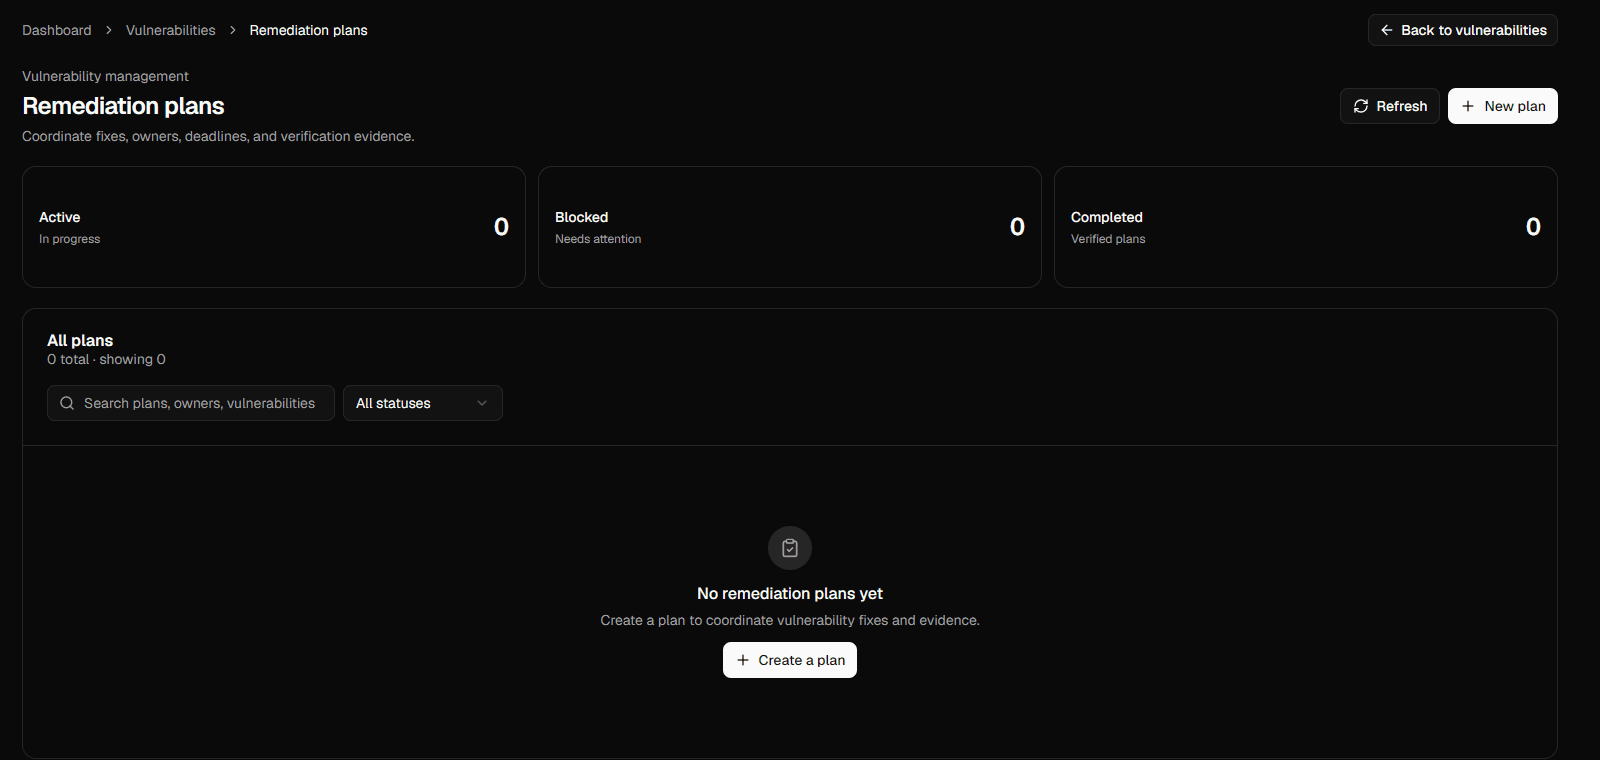1600x760 pixels.
Task: Open the Dashboard breadcrumb link
Action: pos(57,30)
